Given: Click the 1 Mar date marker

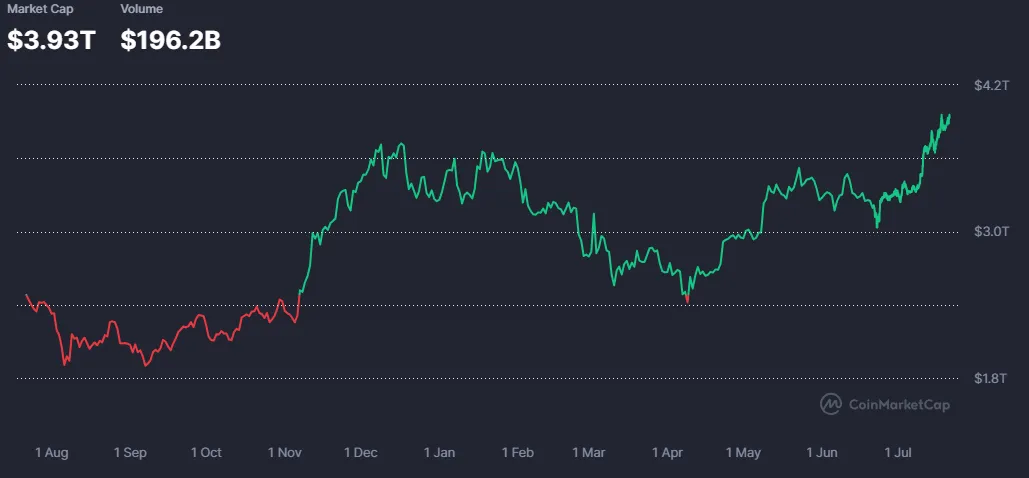Looking at the screenshot, I should (589, 453).
